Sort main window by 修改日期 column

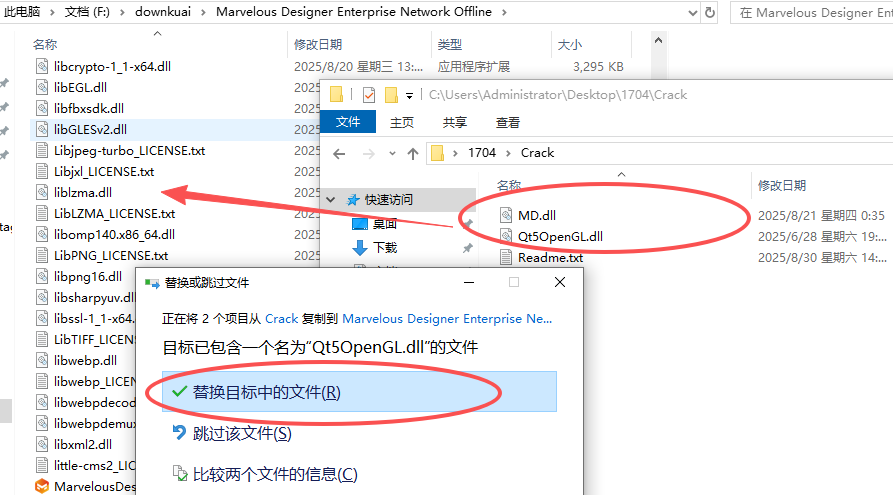(318, 44)
